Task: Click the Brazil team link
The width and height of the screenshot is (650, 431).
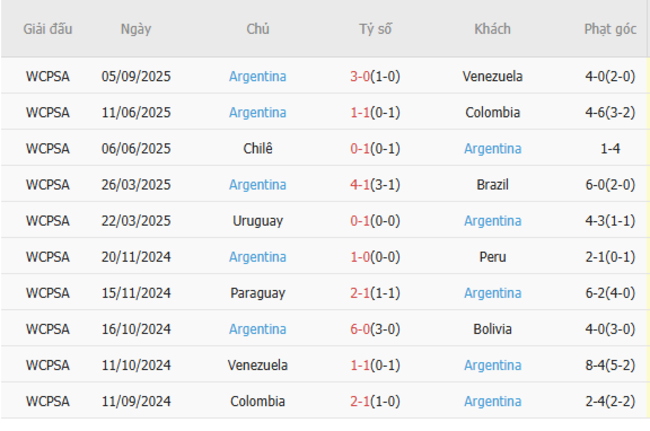Action: click(x=492, y=185)
